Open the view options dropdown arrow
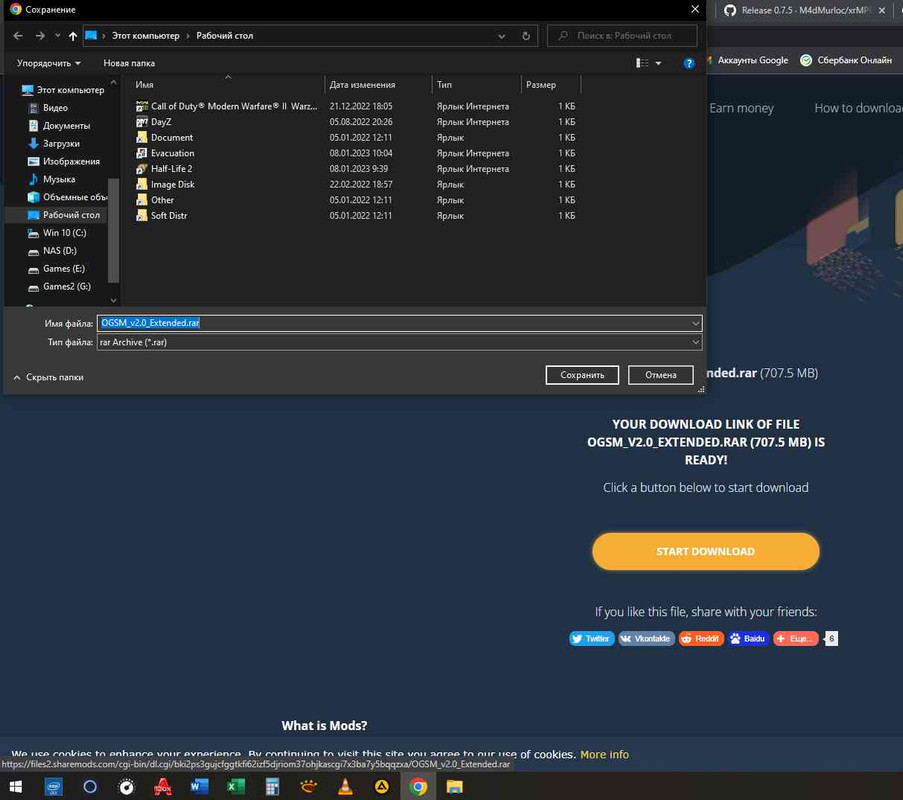The width and height of the screenshot is (903, 800). [658, 63]
